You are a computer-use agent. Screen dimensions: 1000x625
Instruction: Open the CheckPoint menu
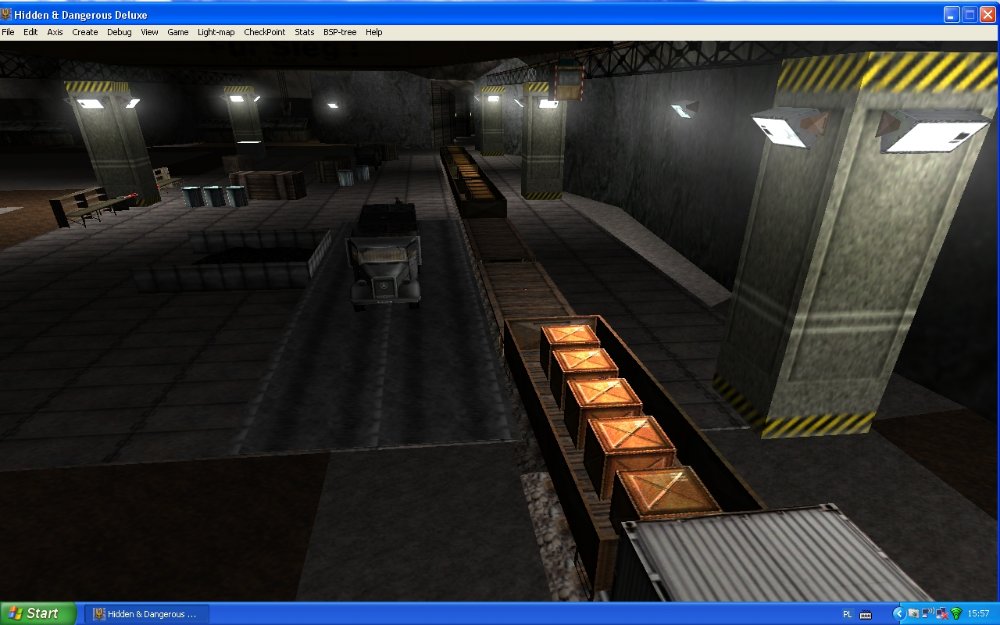(264, 32)
